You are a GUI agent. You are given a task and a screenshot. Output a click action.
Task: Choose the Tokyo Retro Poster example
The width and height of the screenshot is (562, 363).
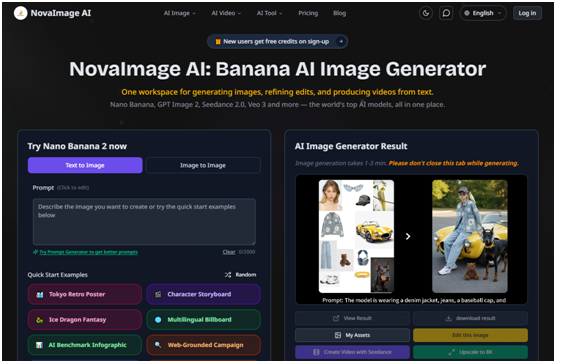tap(85, 294)
